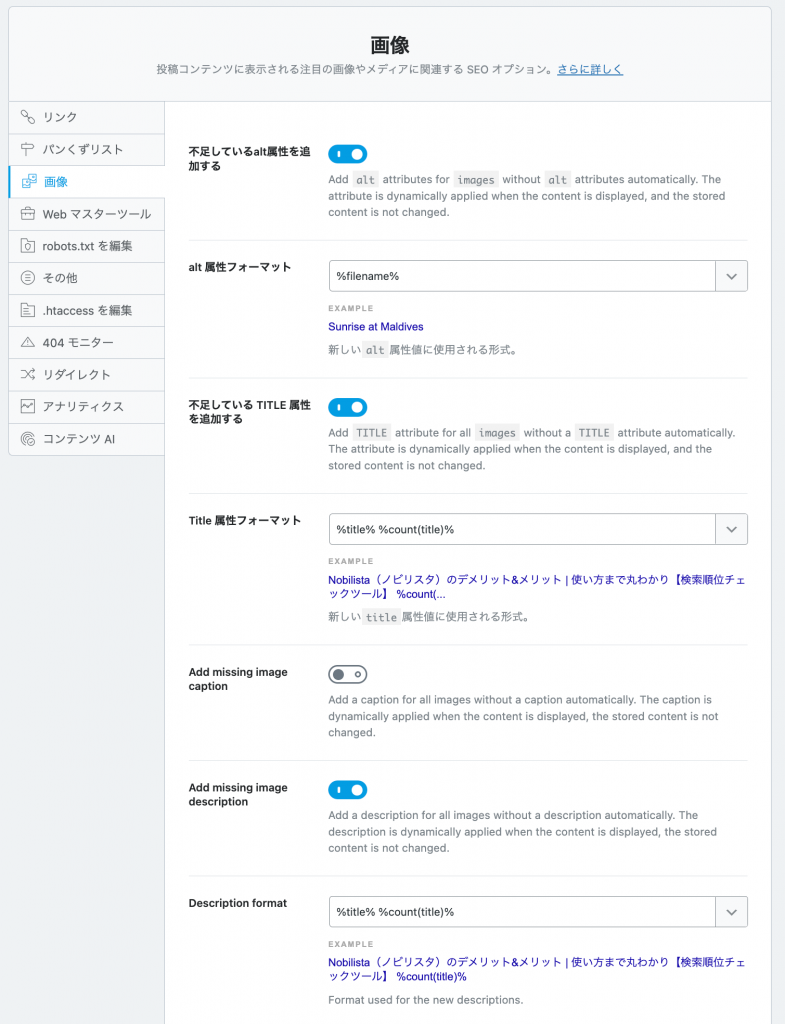Open the 404 モニター tab
The height and width of the screenshot is (1024, 785).
coord(86,342)
